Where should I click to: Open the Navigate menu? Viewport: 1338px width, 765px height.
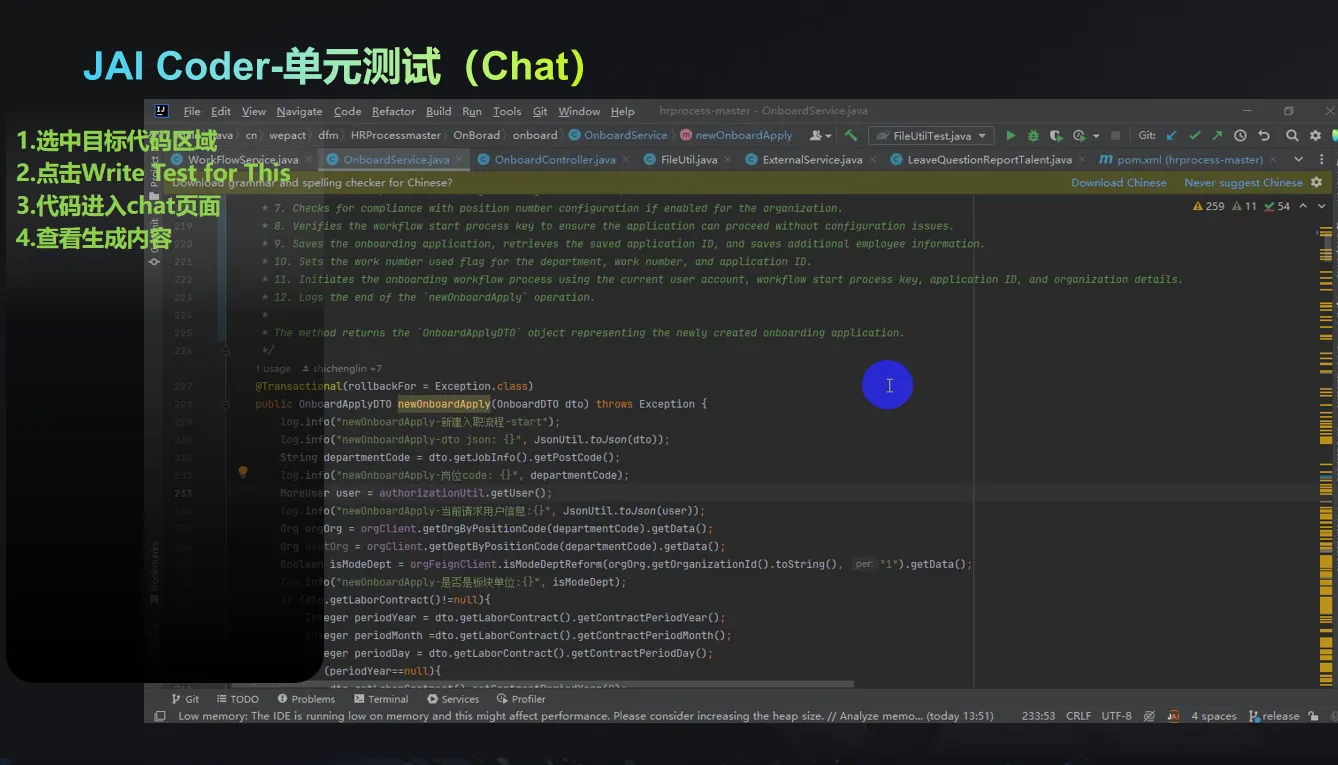[x=299, y=111]
